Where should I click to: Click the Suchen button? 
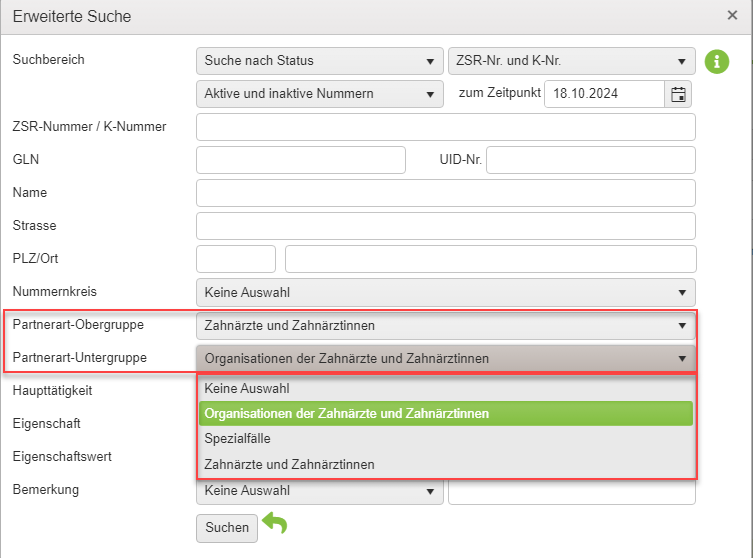227,528
